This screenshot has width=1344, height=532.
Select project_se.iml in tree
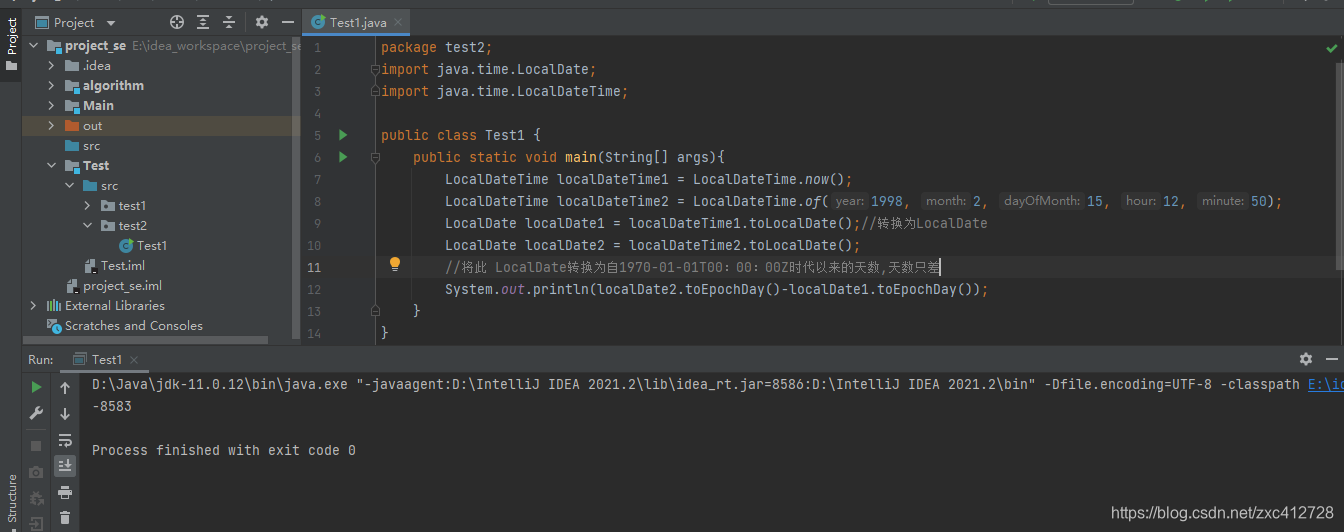tap(113, 286)
